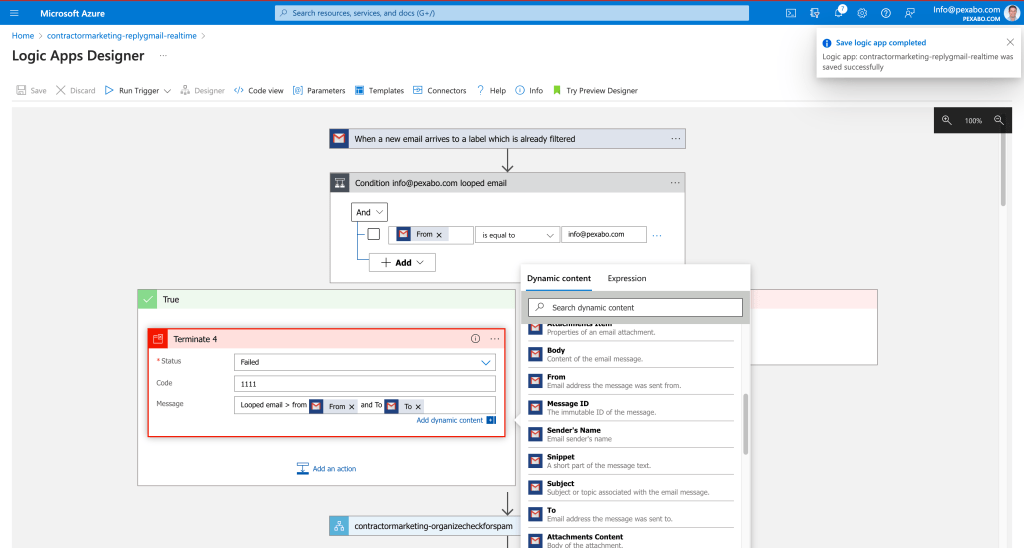Click Add an action in True branch
1024x548 pixels.
click(327, 468)
